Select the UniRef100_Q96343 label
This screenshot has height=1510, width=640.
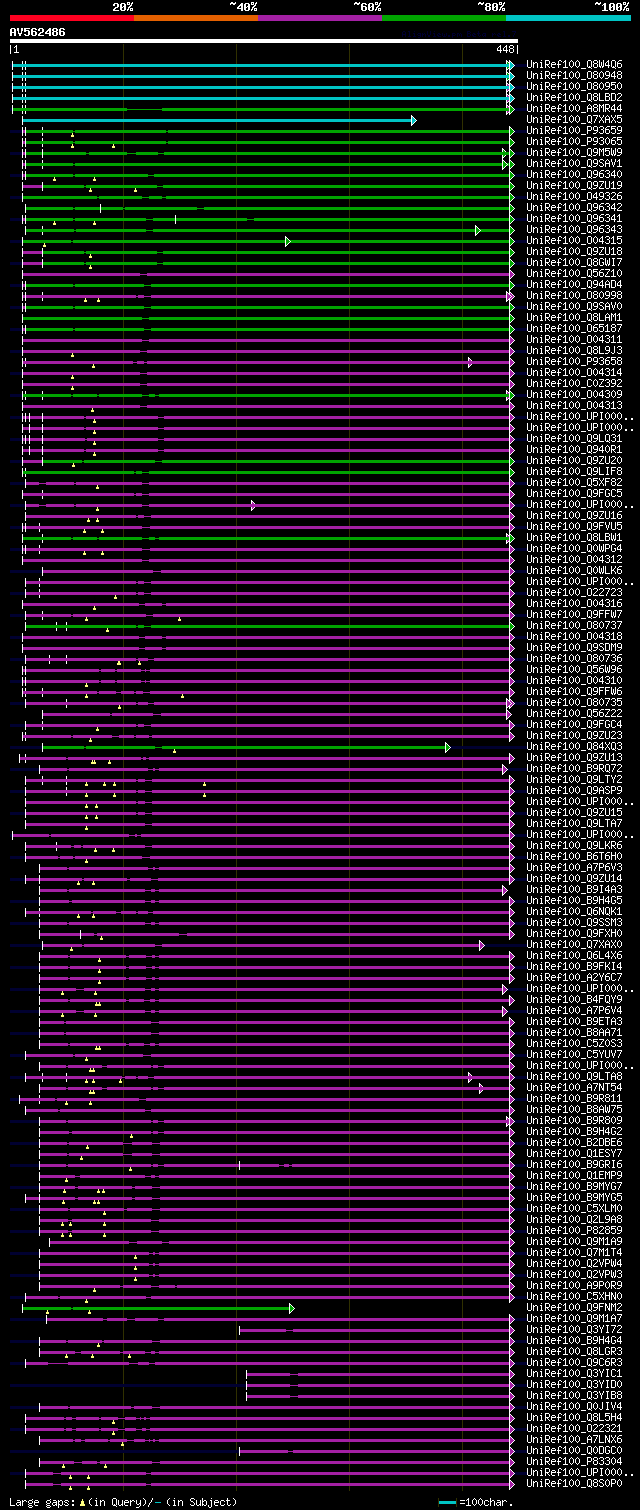574,229
